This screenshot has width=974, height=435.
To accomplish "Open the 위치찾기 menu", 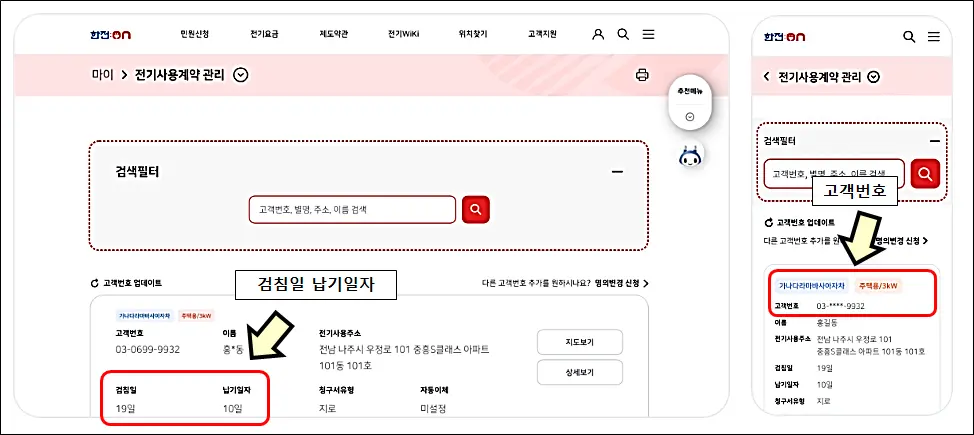I will (473, 34).
